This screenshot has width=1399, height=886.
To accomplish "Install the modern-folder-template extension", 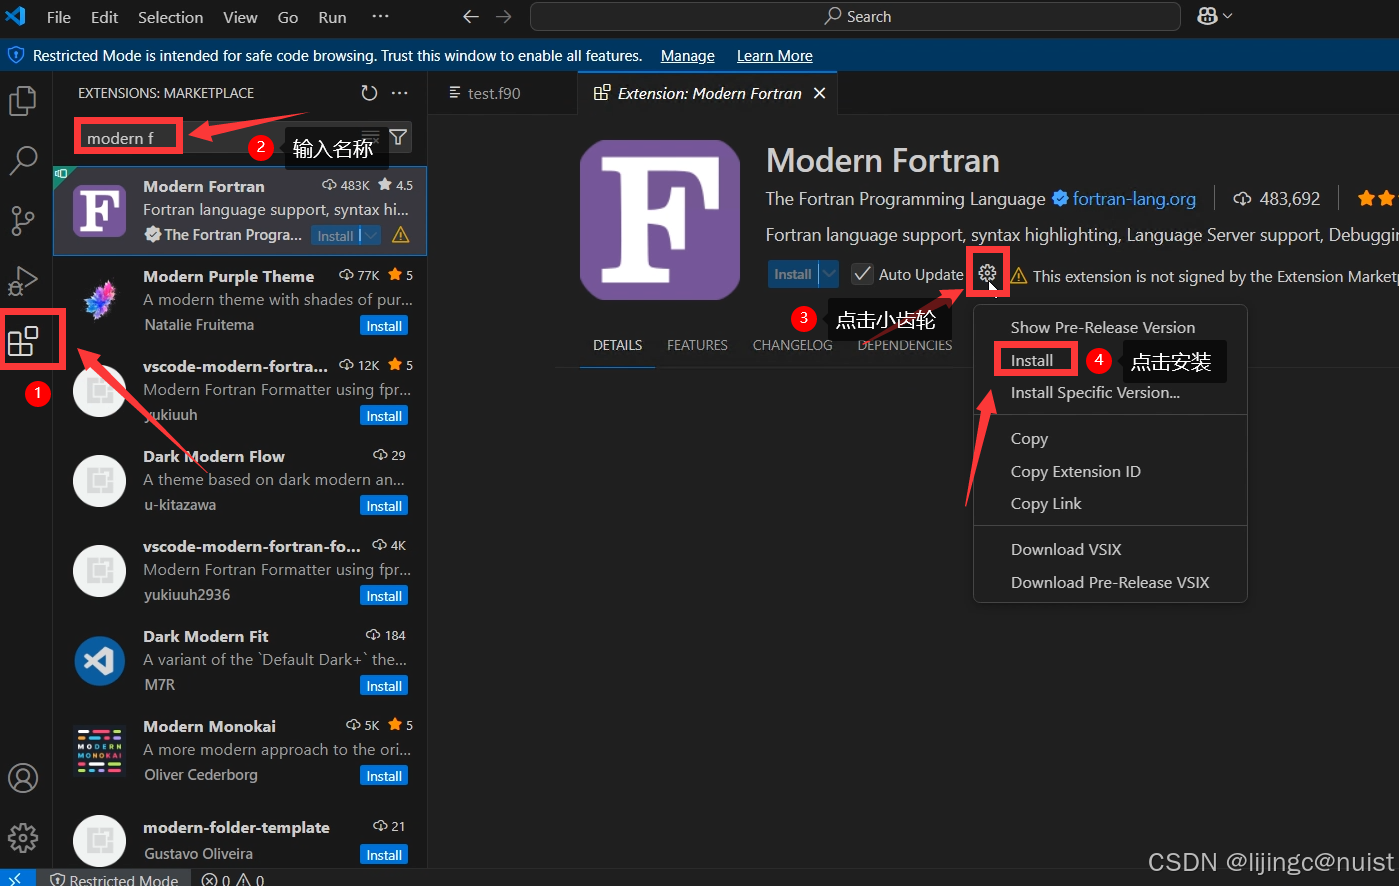I will coord(384,855).
